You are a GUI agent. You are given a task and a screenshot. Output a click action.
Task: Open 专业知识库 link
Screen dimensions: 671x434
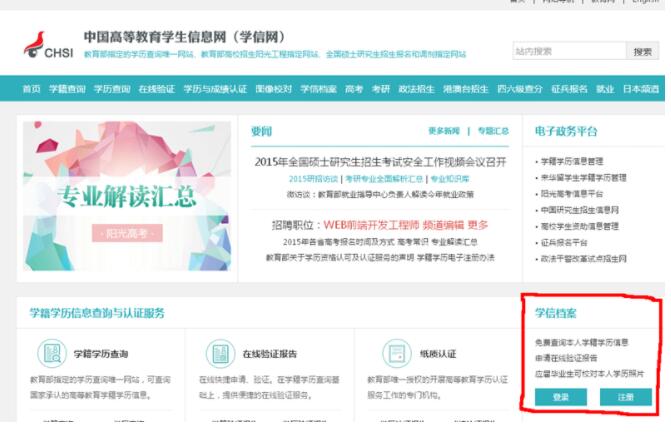450,179
